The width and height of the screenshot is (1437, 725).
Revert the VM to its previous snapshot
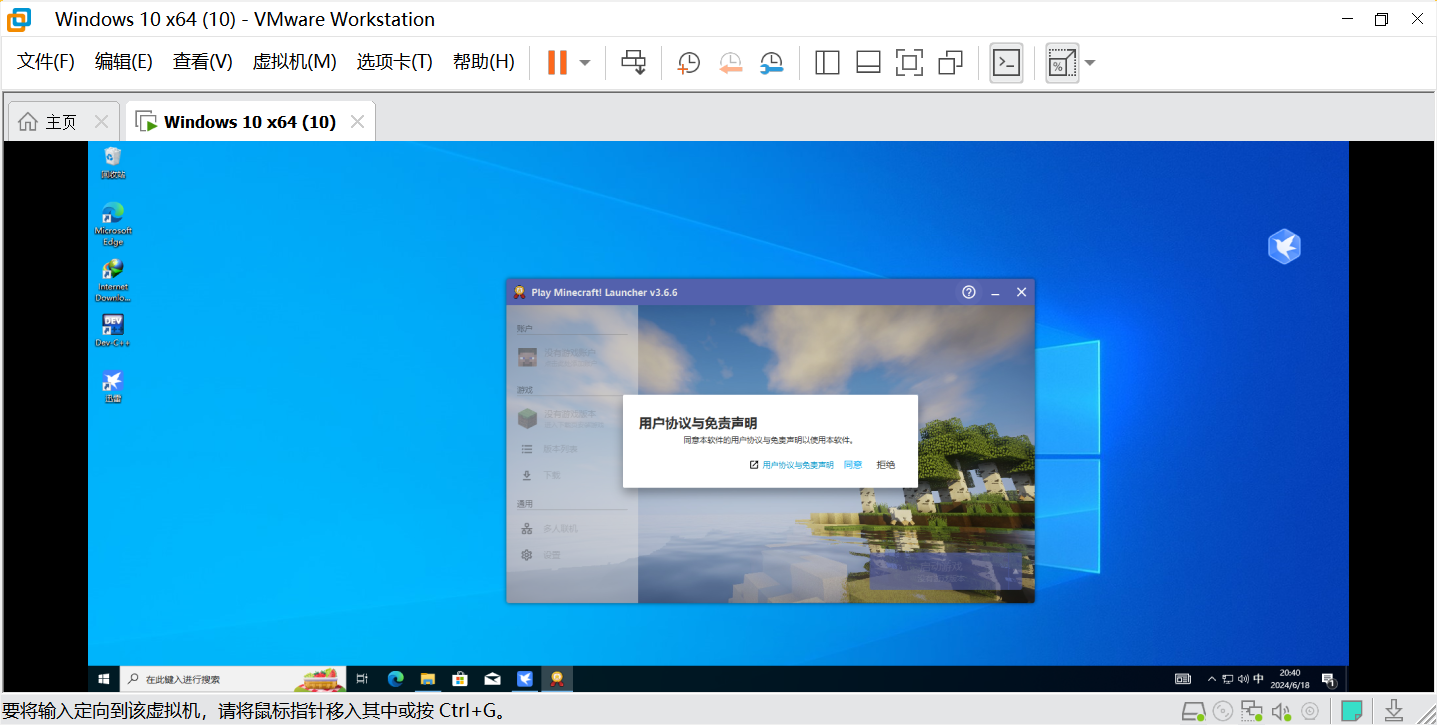pos(730,63)
